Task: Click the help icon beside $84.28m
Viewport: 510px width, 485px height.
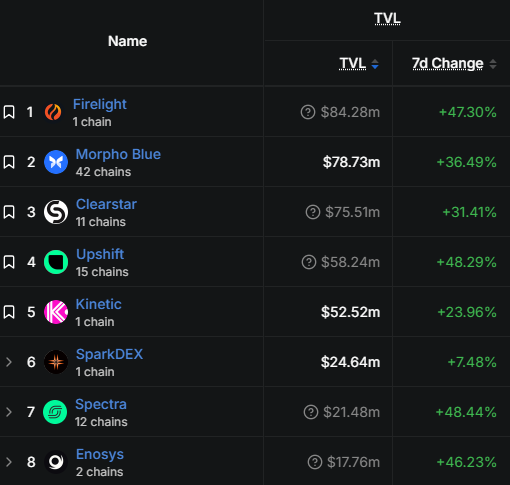Action: point(308,112)
